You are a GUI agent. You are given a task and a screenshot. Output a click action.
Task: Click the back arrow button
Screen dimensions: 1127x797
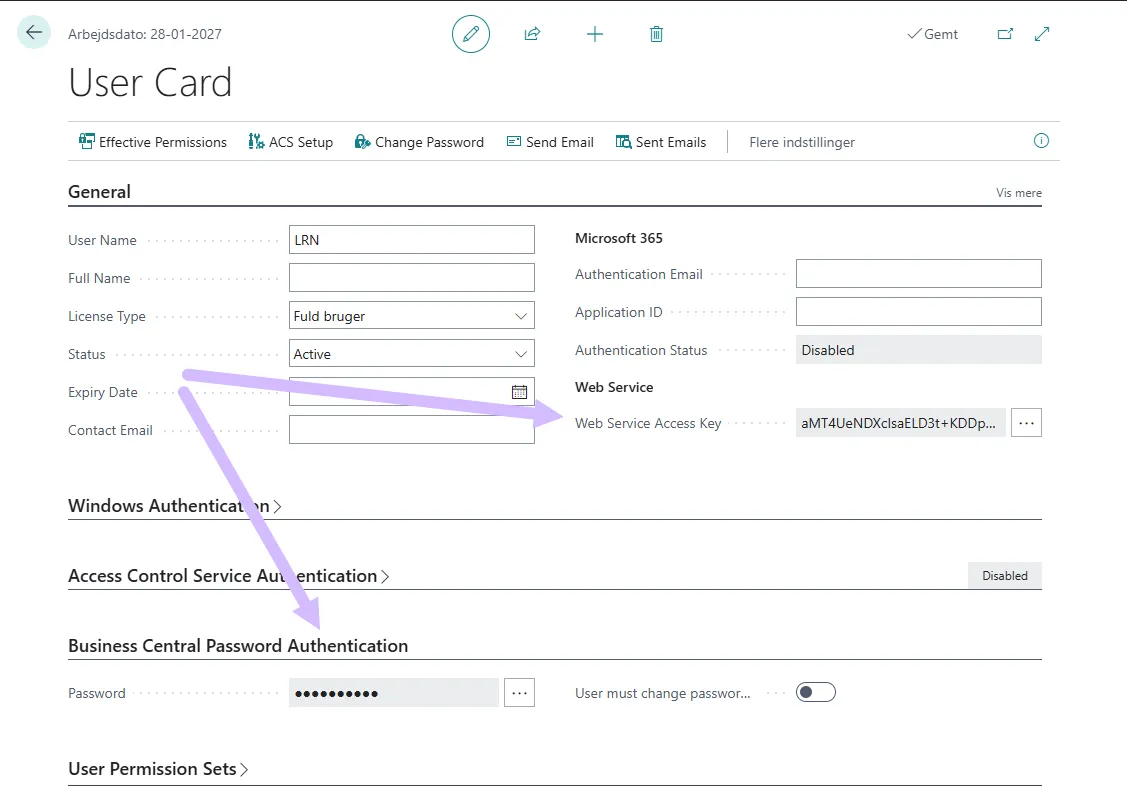[34, 33]
